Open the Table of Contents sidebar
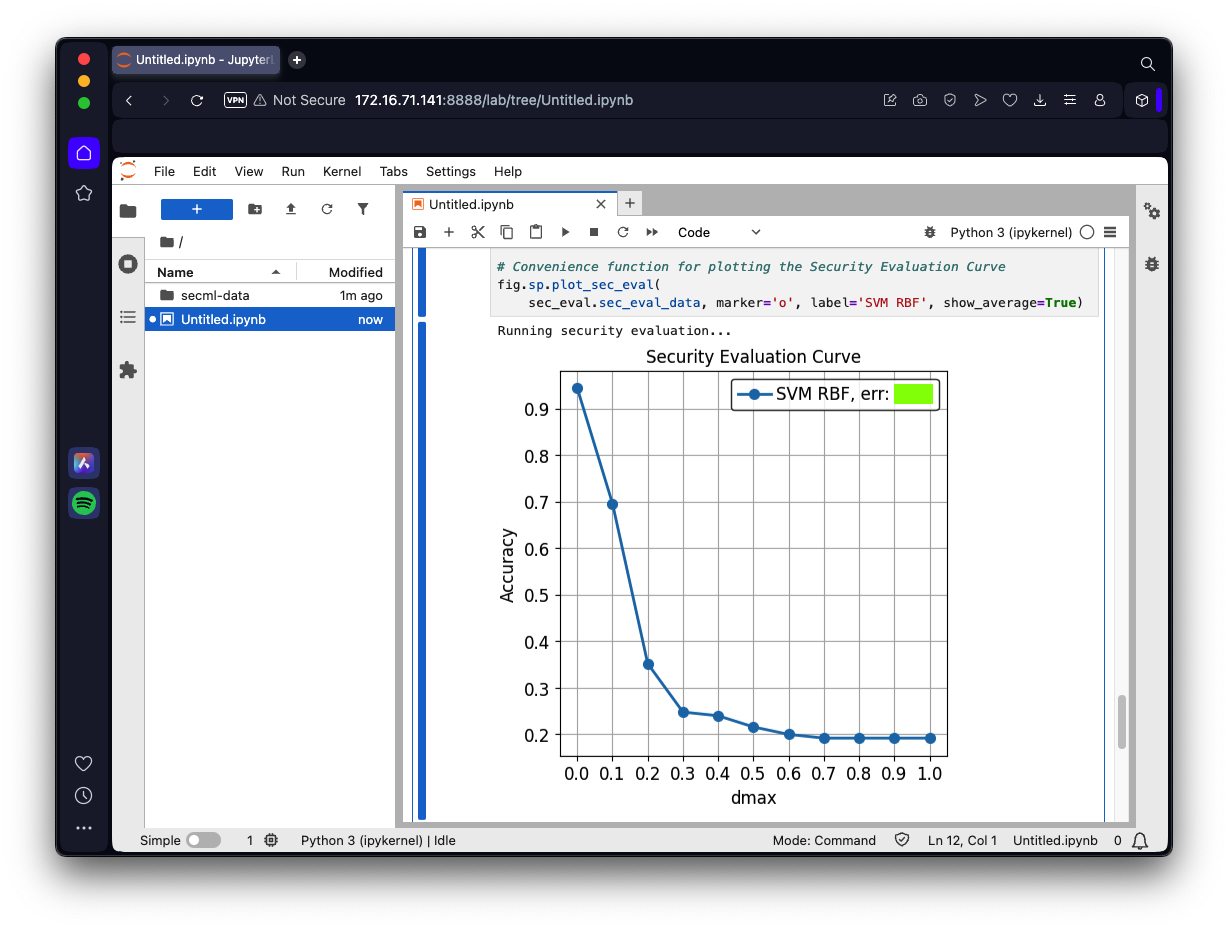Screen dimensions: 1228x930 (128, 317)
